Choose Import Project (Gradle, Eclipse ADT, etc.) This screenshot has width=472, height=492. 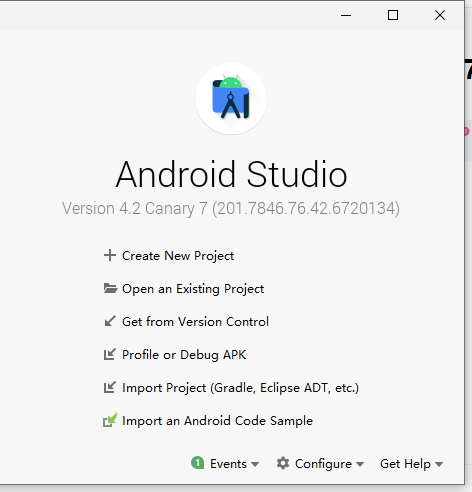(240, 388)
